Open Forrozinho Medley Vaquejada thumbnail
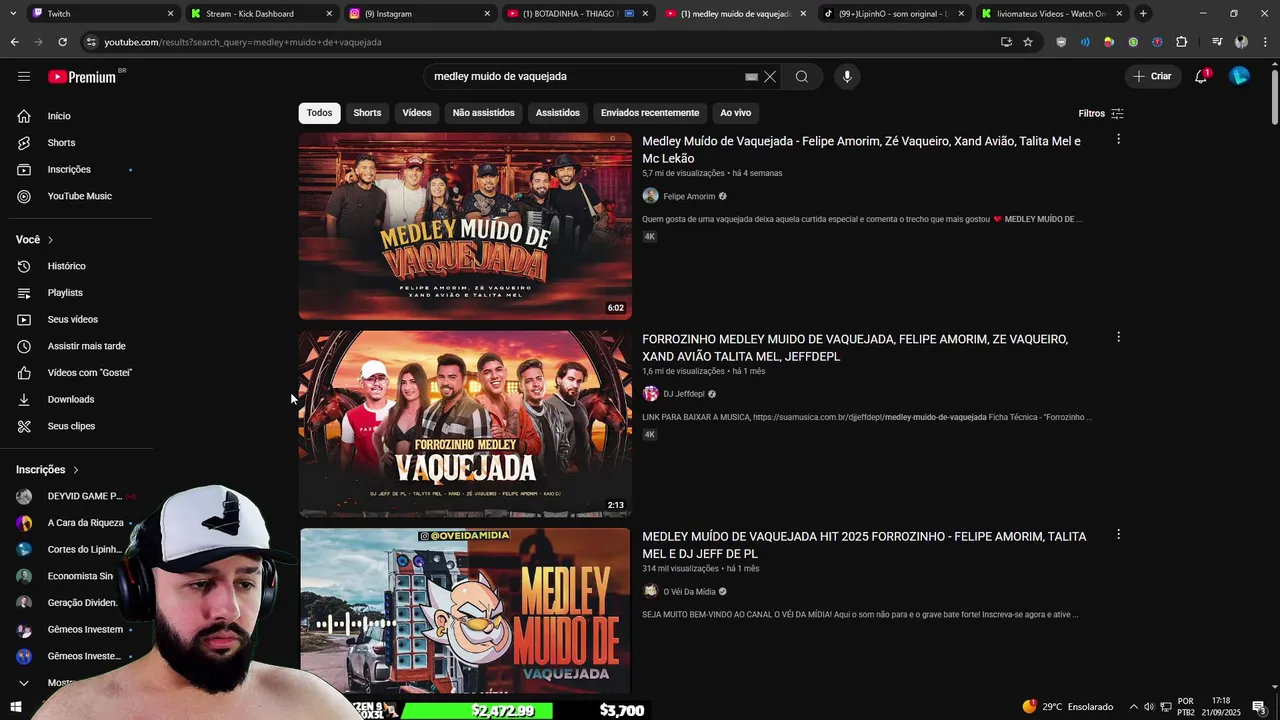The width and height of the screenshot is (1280, 720). [465, 424]
